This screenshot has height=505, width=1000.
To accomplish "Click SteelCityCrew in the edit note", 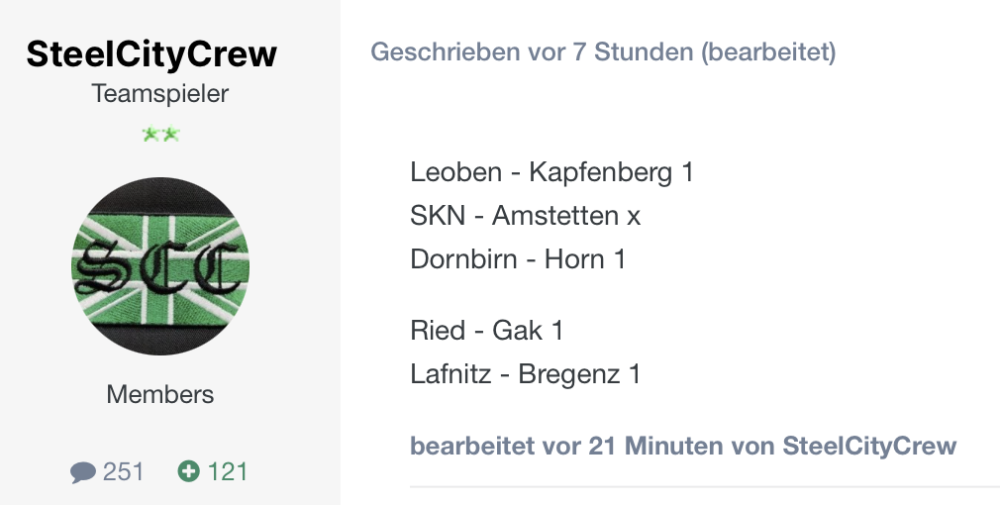I will coord(869,445).
